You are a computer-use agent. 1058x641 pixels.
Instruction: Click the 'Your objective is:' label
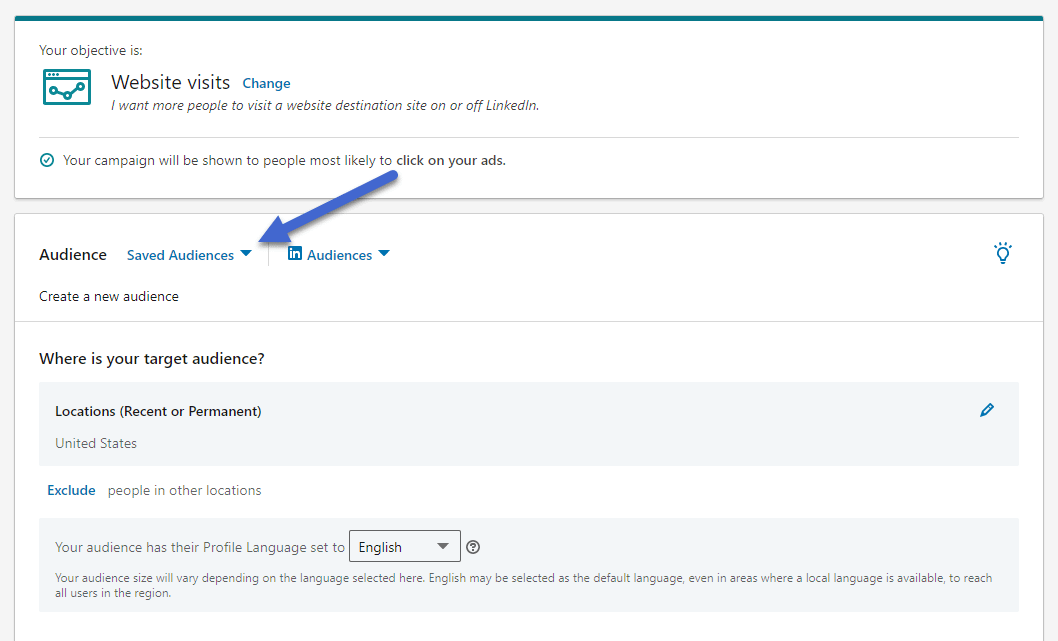coord(91,51)
